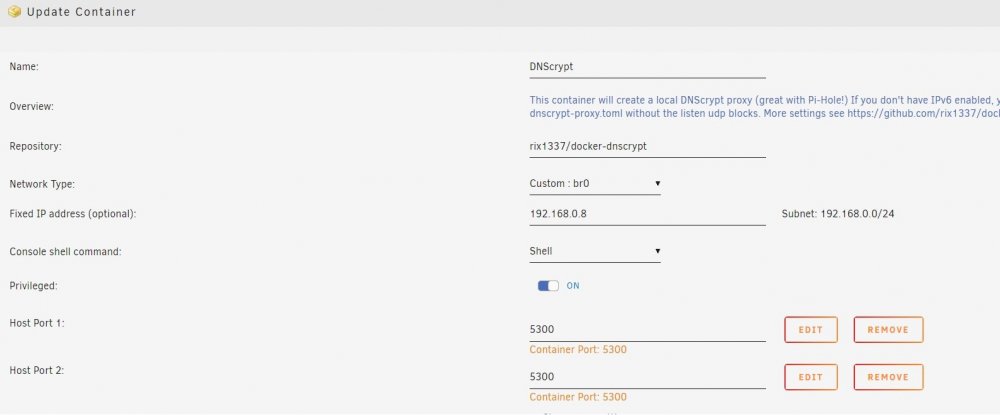Image resolution: width=1000 pixels, height=415 pixels.
Task: Click the Overview: label
Action: 31,106
